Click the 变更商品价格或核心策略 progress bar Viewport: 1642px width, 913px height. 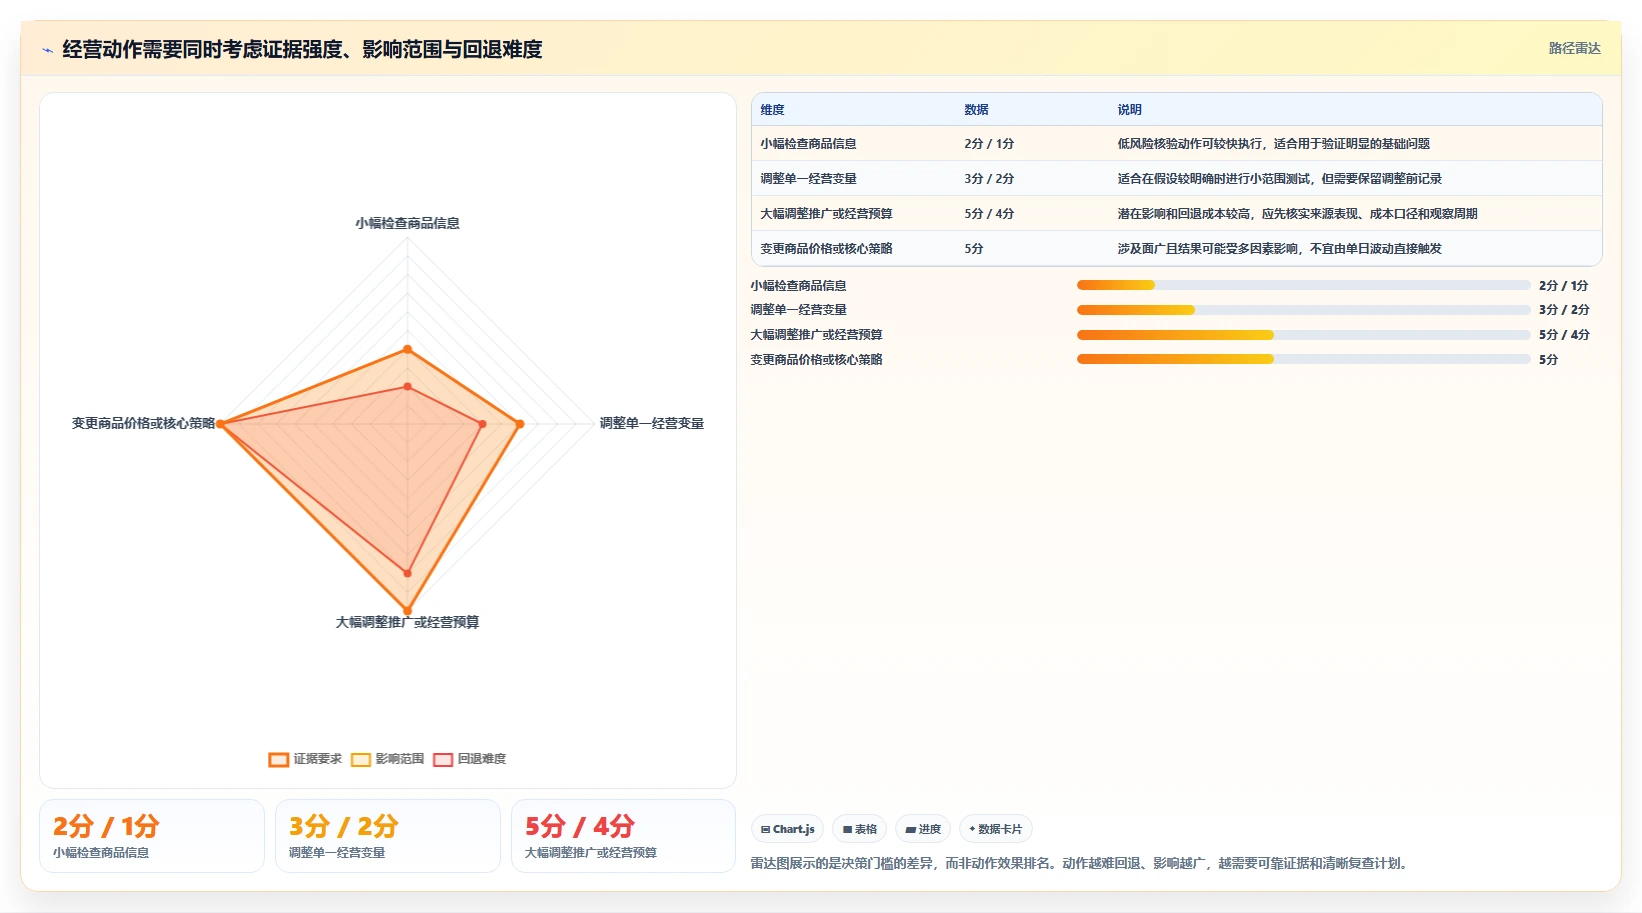coord(1303,359)
